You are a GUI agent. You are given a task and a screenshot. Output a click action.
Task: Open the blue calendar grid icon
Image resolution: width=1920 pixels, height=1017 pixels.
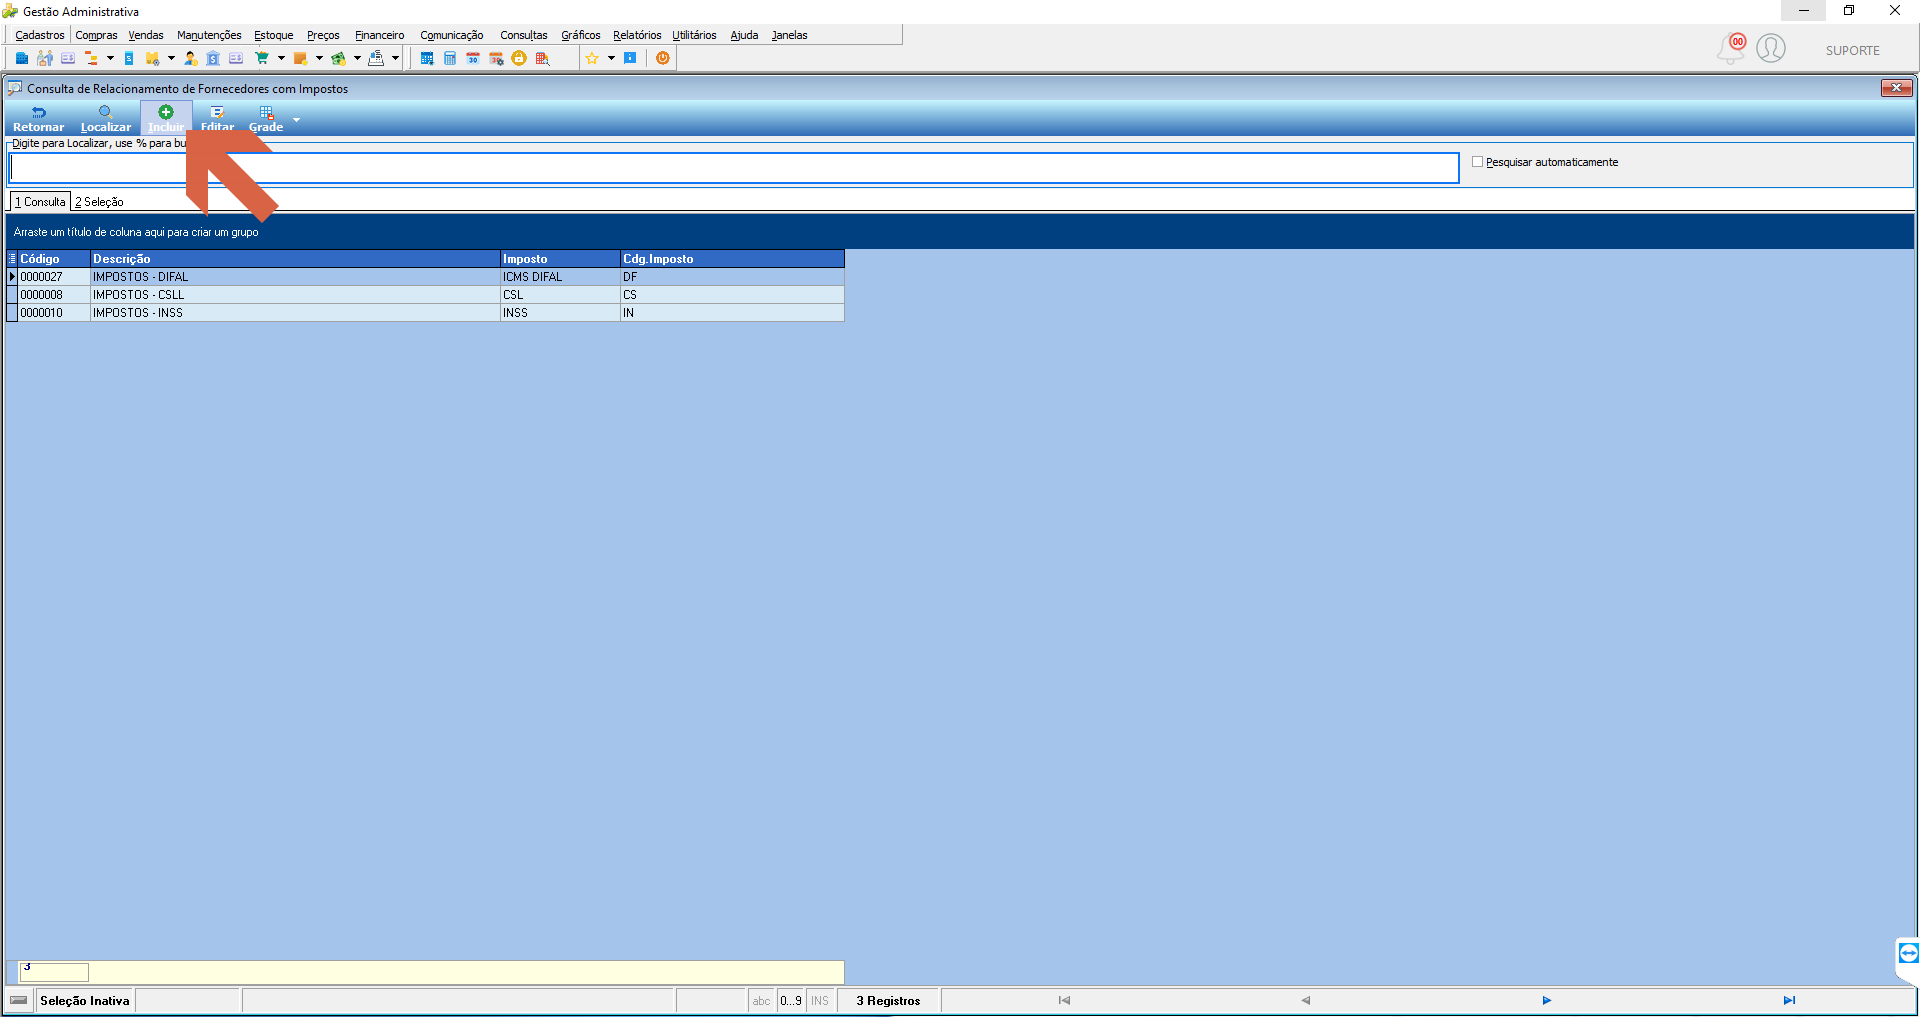pyautogui.click(x=427, y=58)
